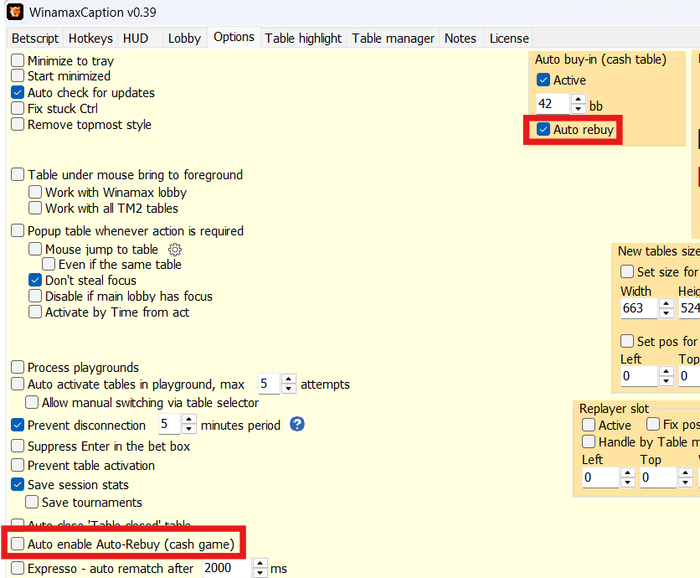
Task: Increase playground max attempts value
Action: pyautogui.click(x=288, y=379)
